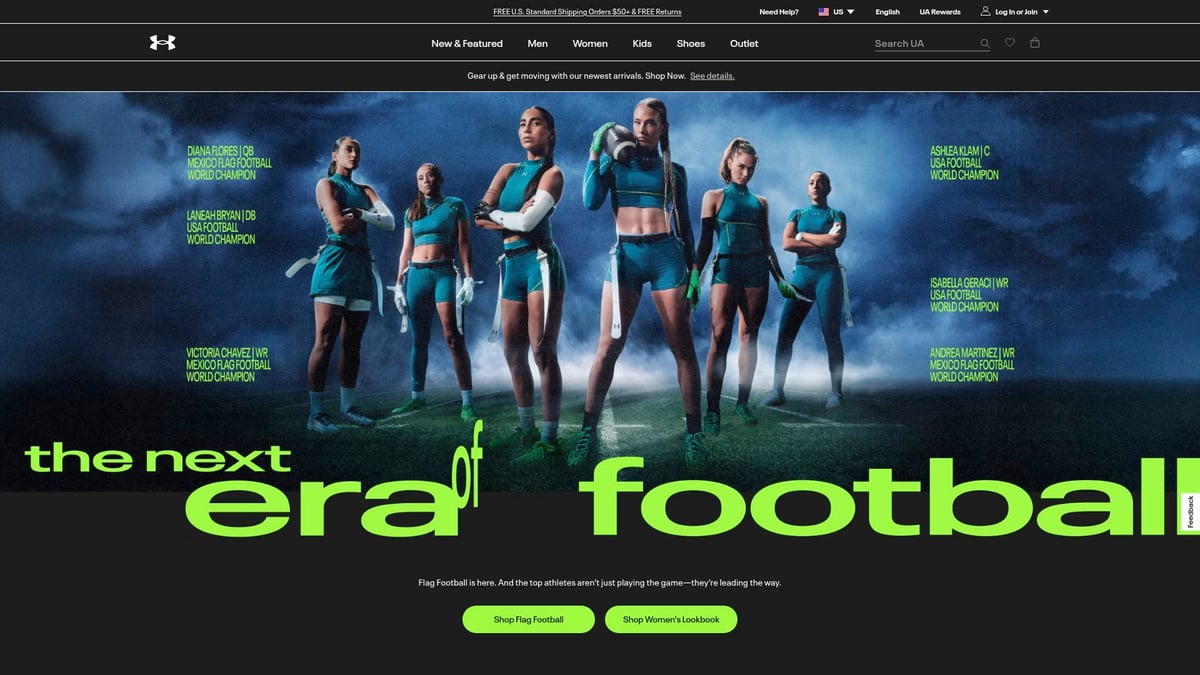Click the Victoria Chavez | WR caption
This screenshot has height=675, width=1200.
[228, 365]
